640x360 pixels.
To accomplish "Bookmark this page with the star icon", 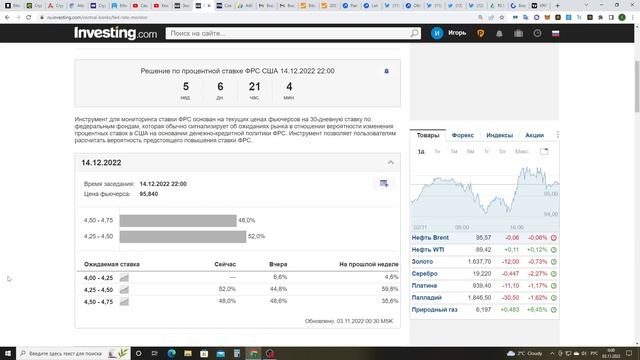I will click(x=502, y=18).
